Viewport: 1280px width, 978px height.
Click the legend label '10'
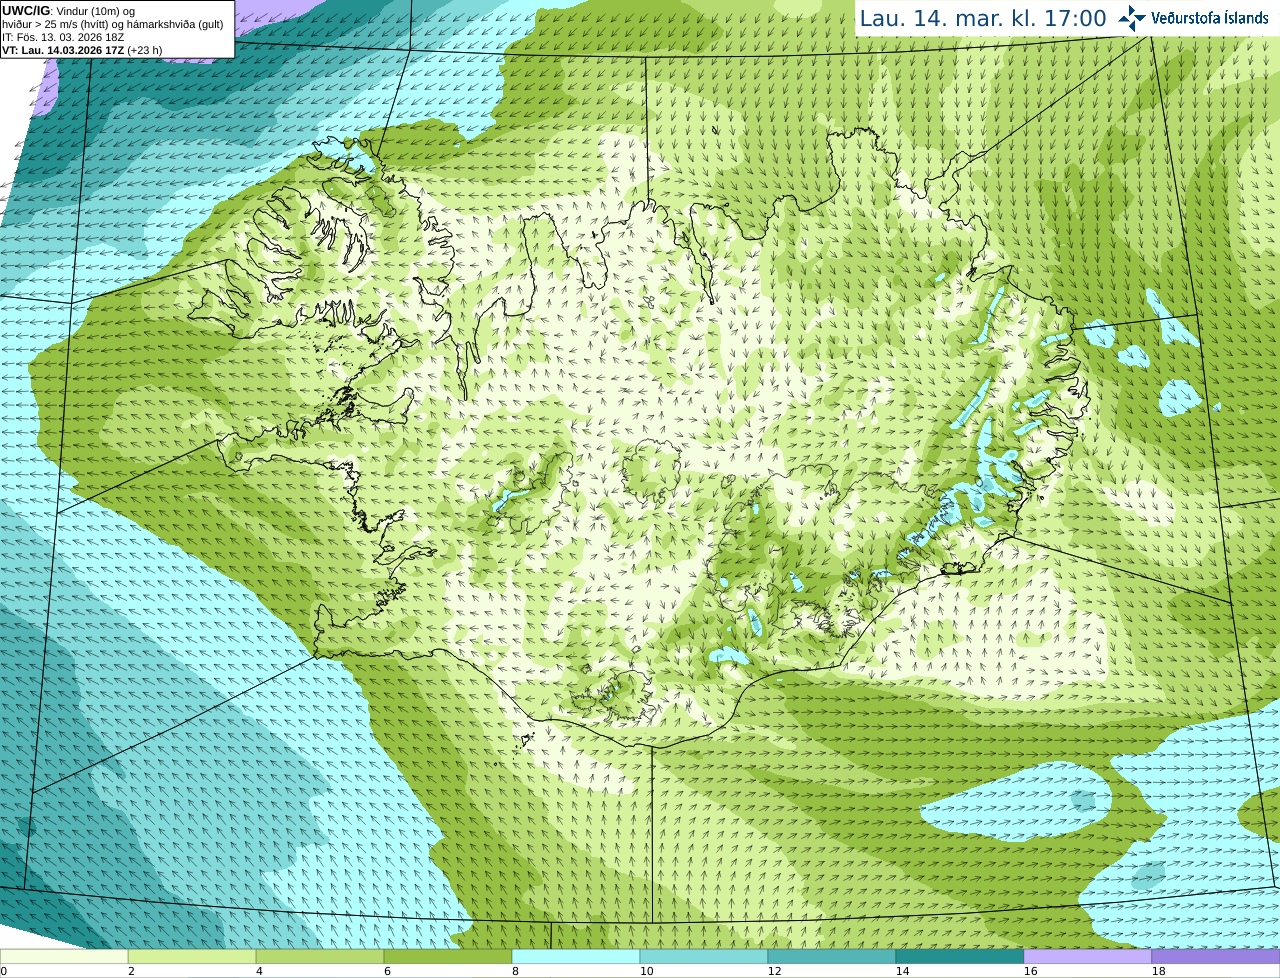646,971
